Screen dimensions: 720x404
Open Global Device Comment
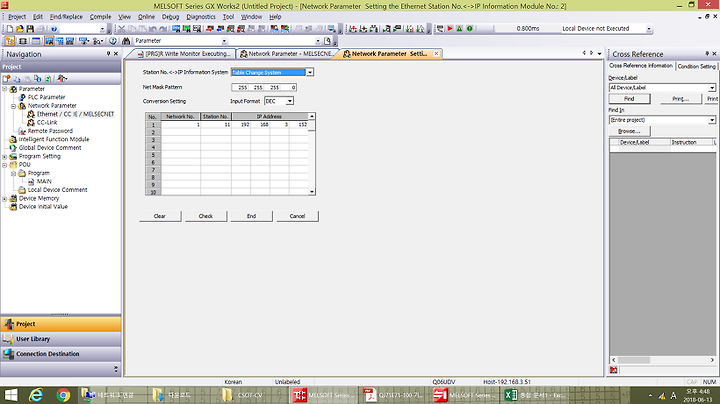coord(50,148)
